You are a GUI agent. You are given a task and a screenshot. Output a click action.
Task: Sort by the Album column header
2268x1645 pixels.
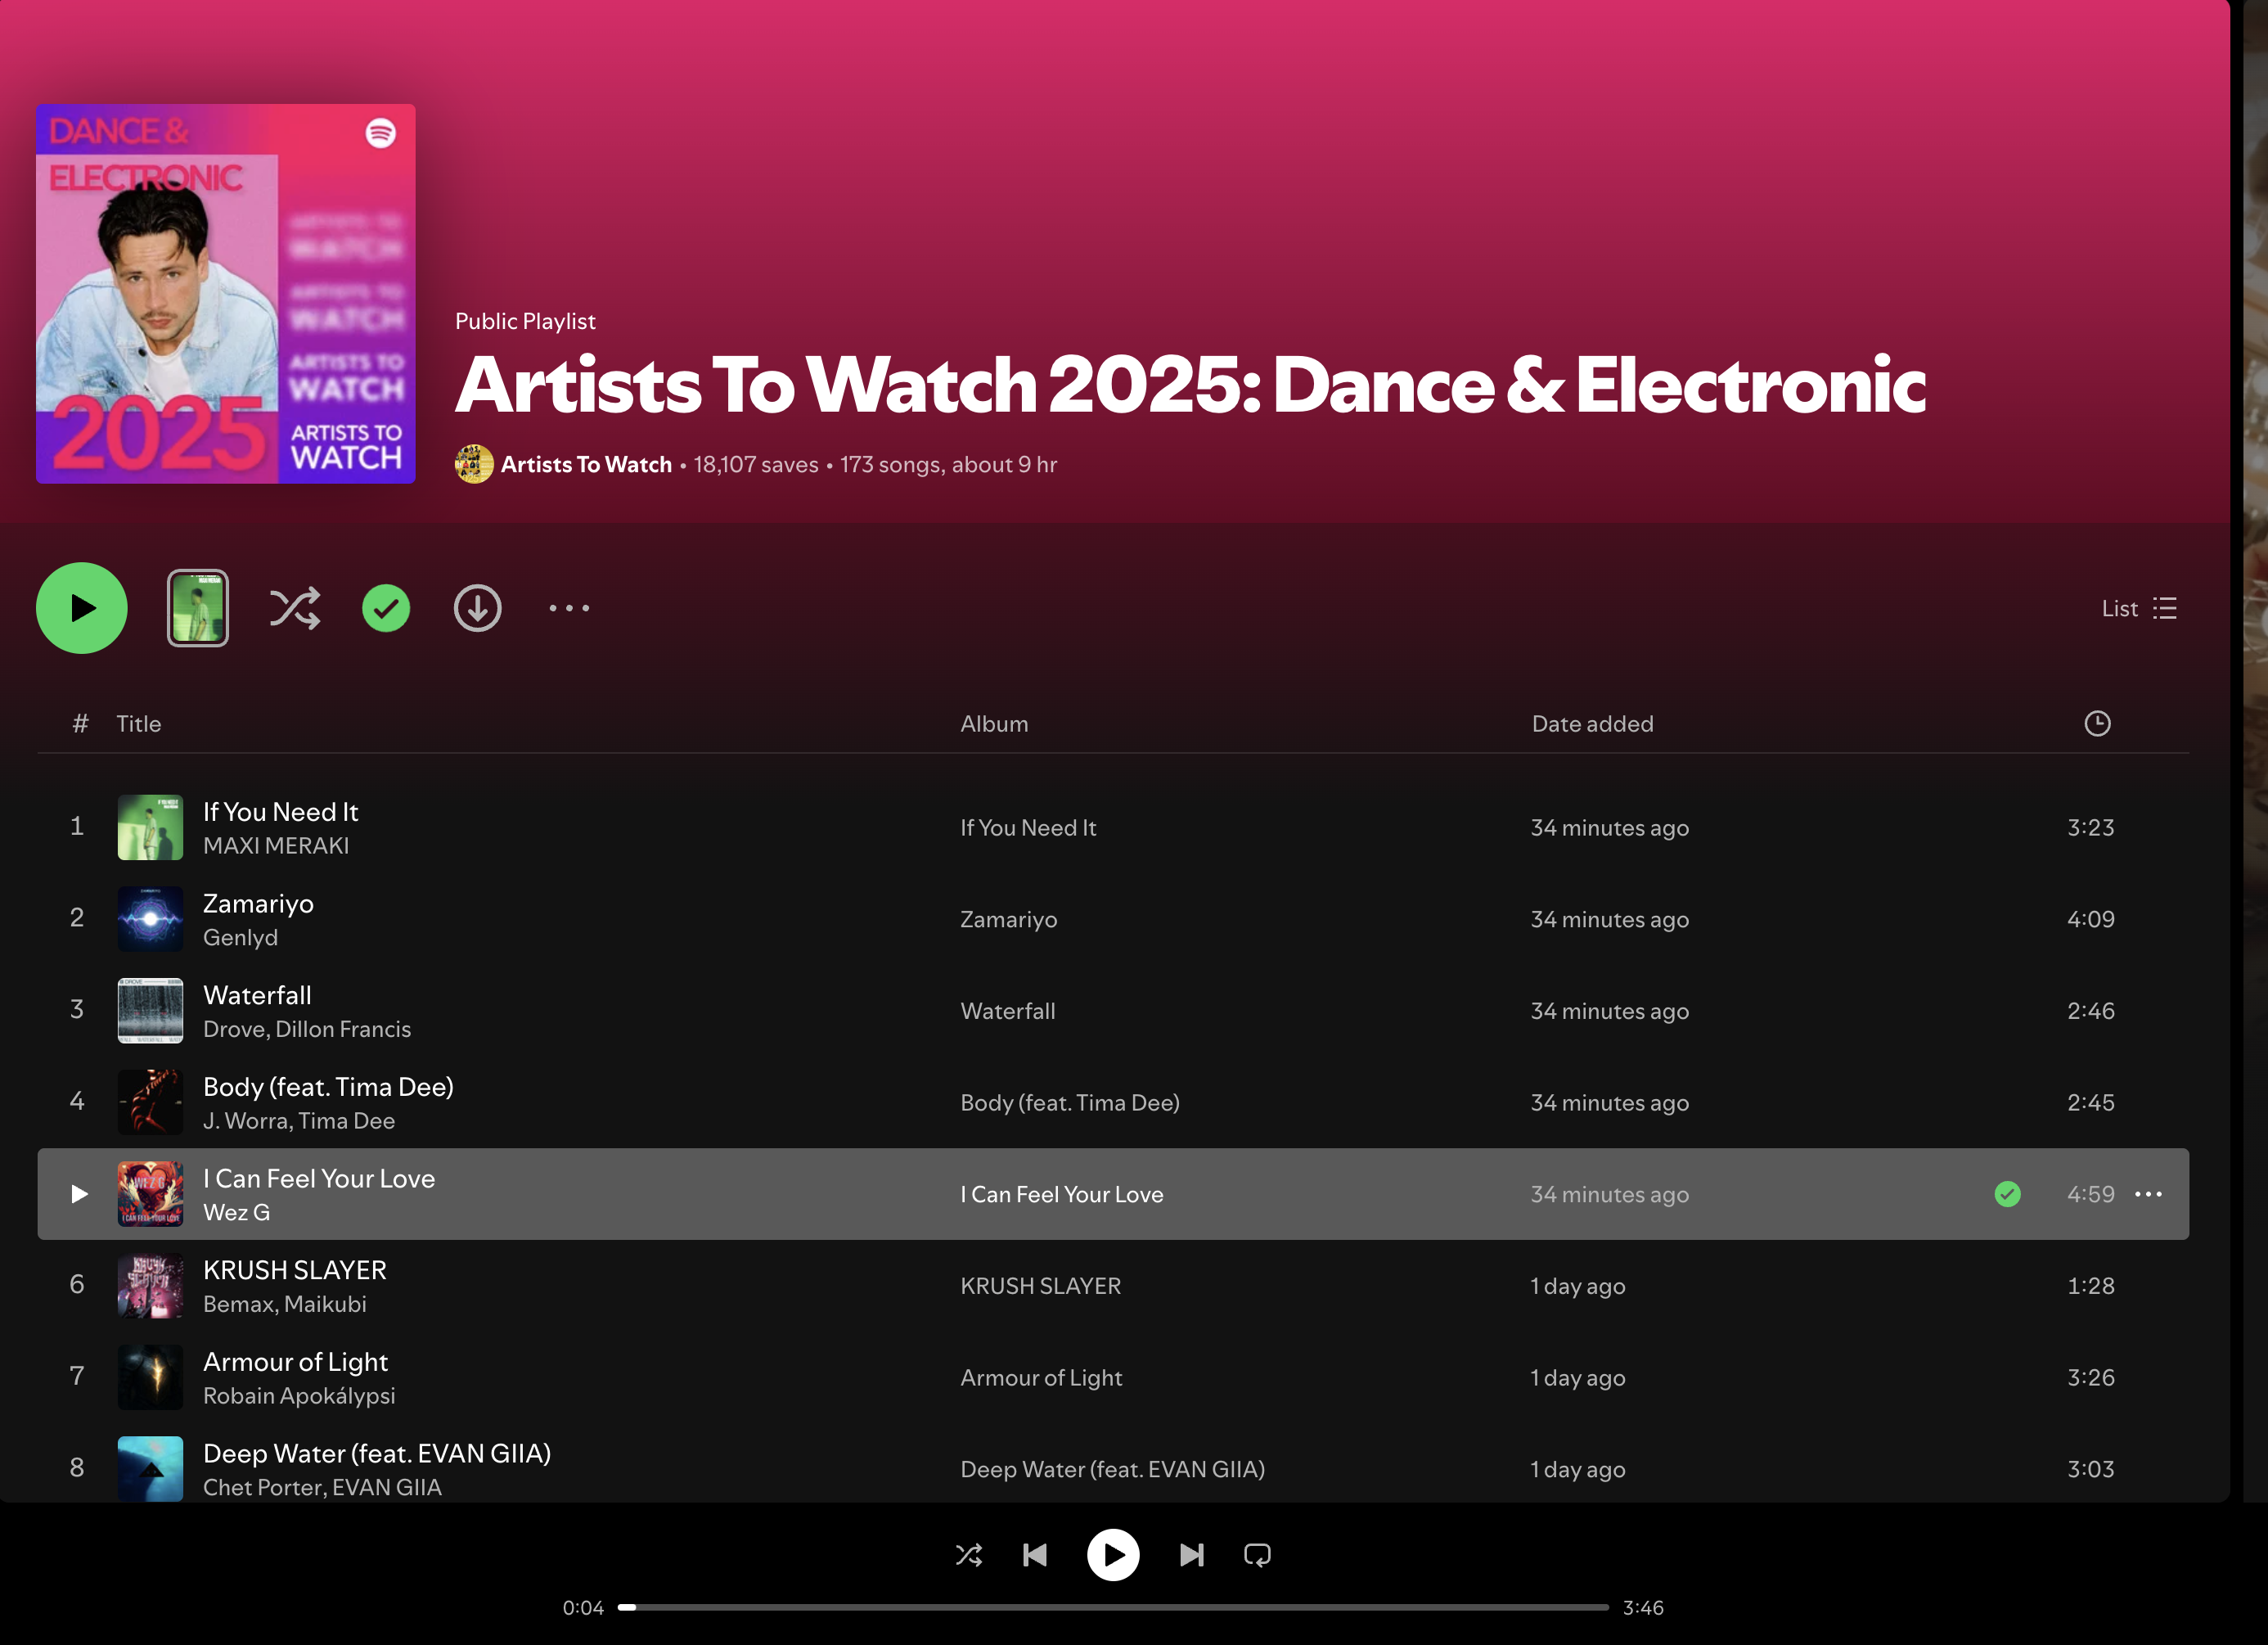point(994,723)
